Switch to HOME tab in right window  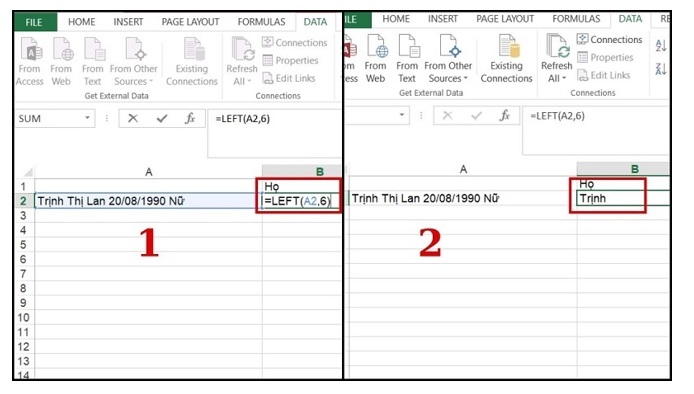tap(396, 19)
